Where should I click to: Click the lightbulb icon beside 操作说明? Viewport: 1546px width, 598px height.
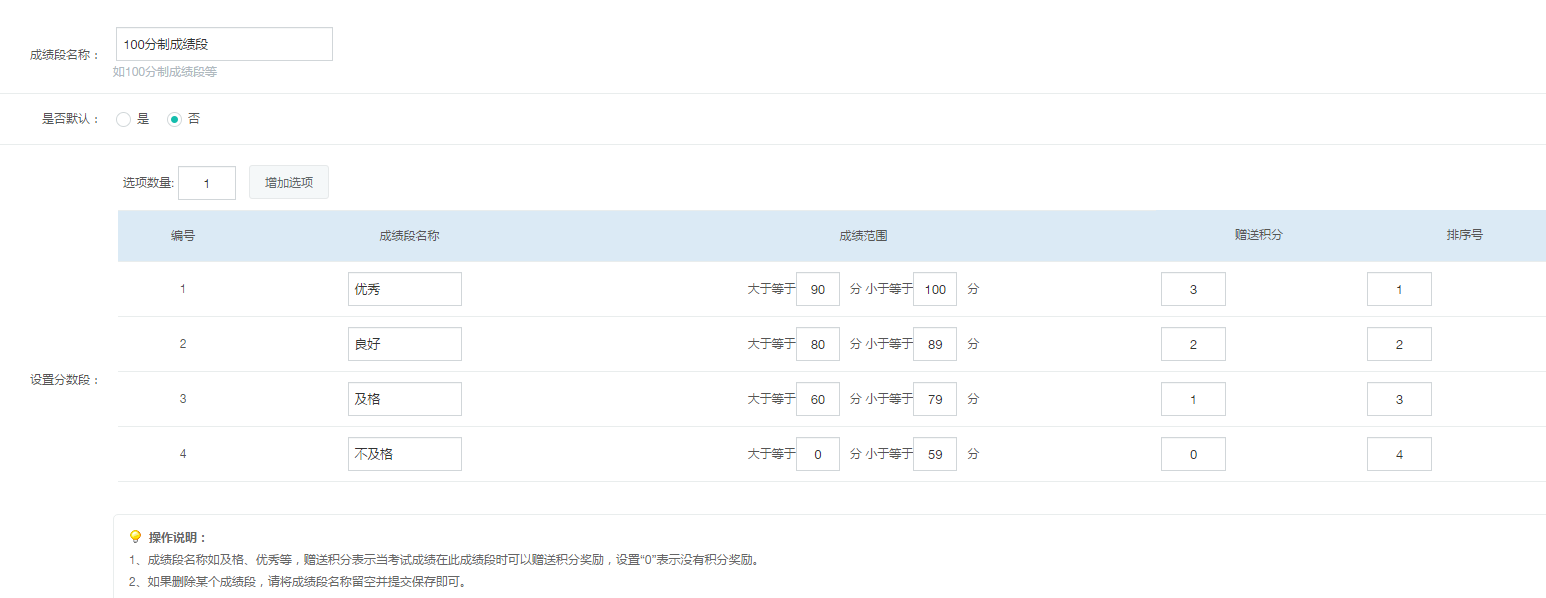(x=136, y=537)
